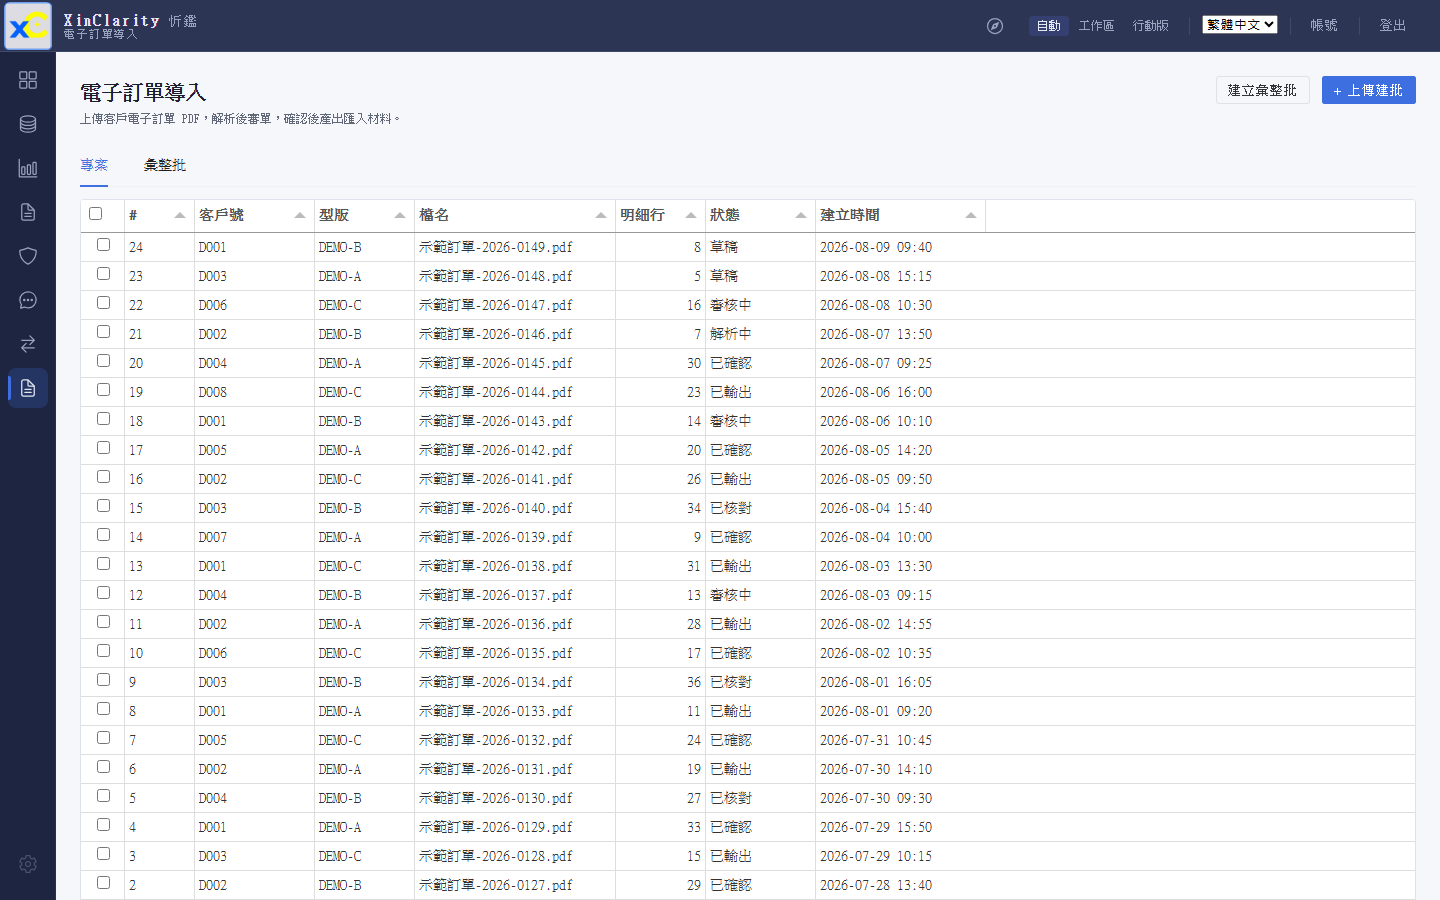Check the row for 示範訂單-2026-0130.pdf

[x=103, y=795]
